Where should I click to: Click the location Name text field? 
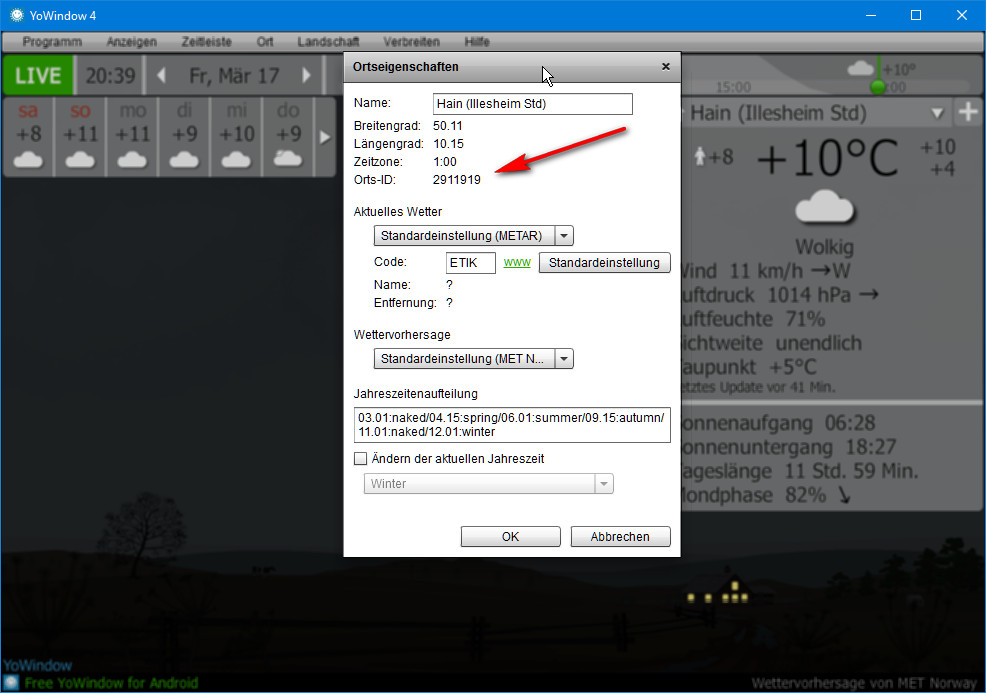tap(533, 104)
